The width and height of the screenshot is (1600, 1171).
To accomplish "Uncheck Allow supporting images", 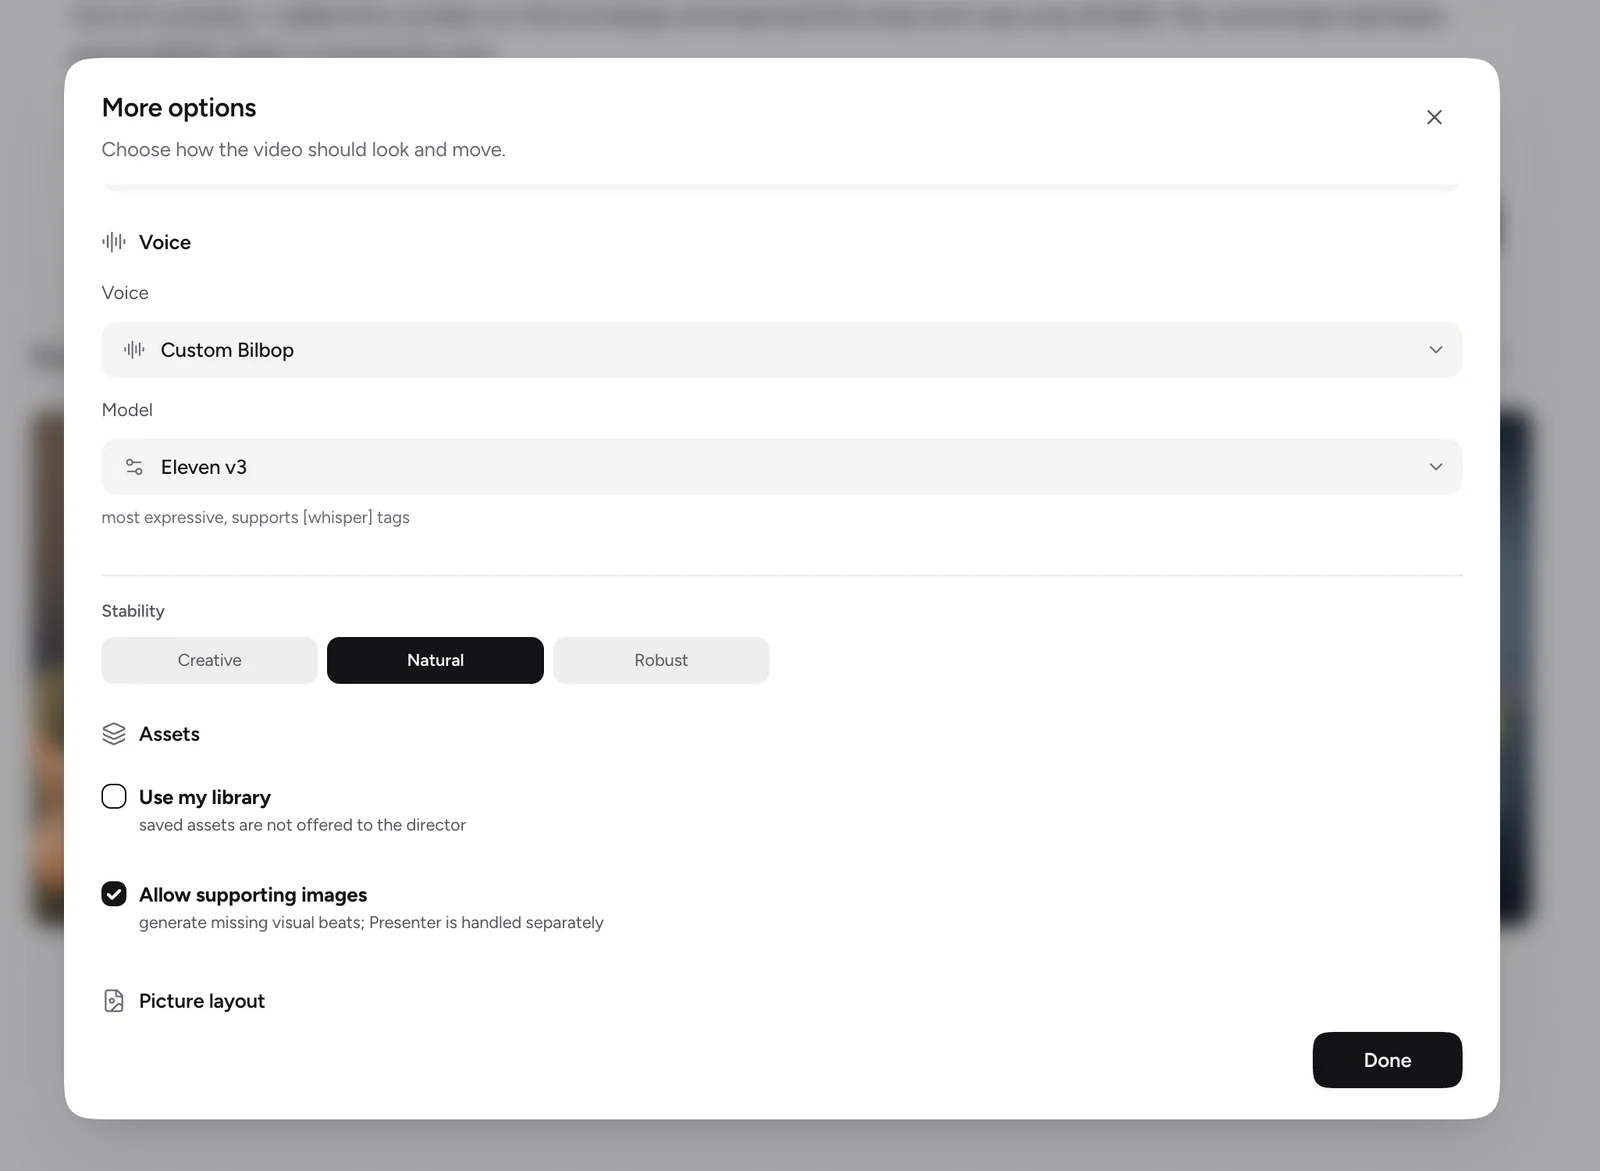I will pos(114,894).
